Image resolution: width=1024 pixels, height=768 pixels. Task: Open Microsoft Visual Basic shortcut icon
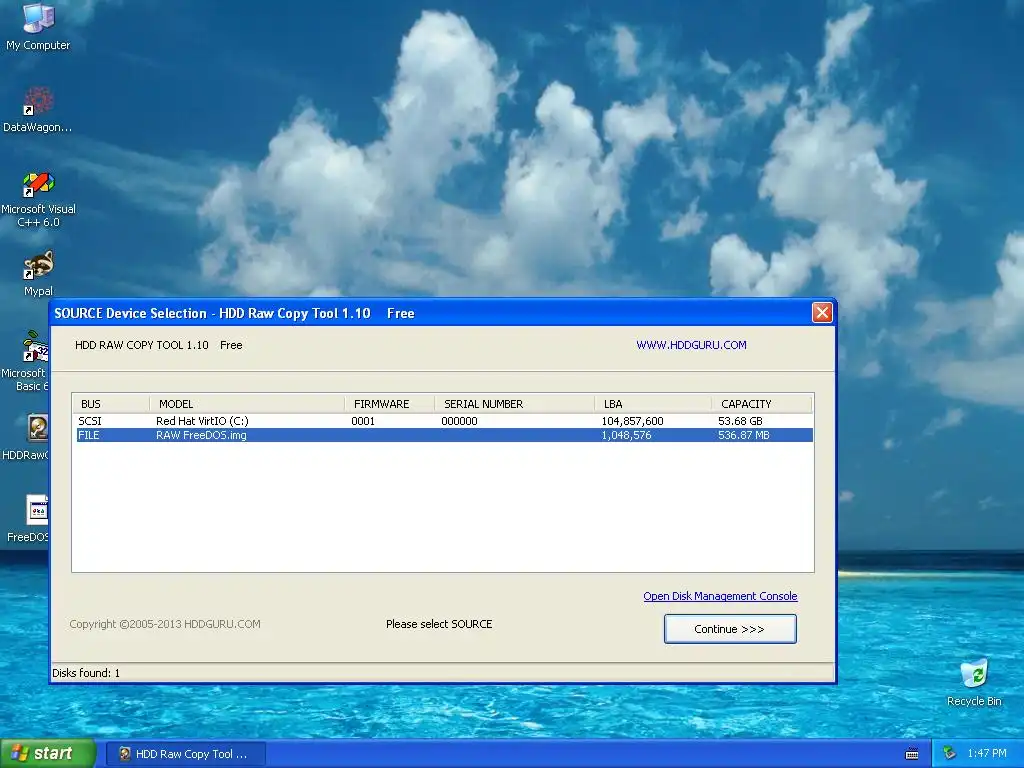26,360
